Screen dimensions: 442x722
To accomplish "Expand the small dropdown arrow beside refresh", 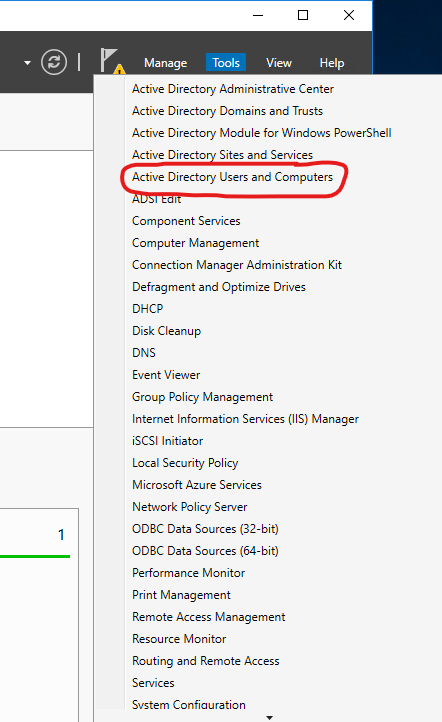I will point(28,63).
